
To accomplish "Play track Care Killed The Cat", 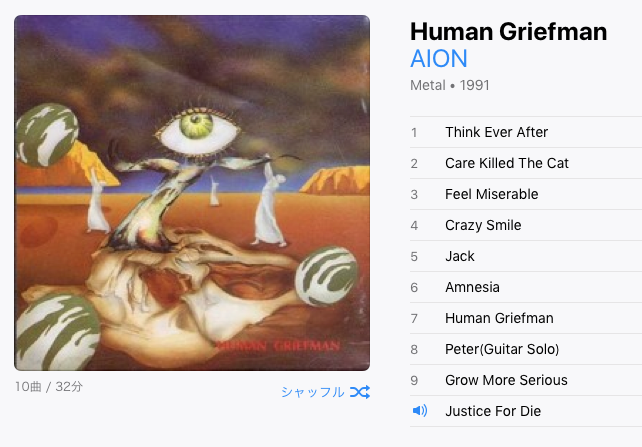I will 526,163.
